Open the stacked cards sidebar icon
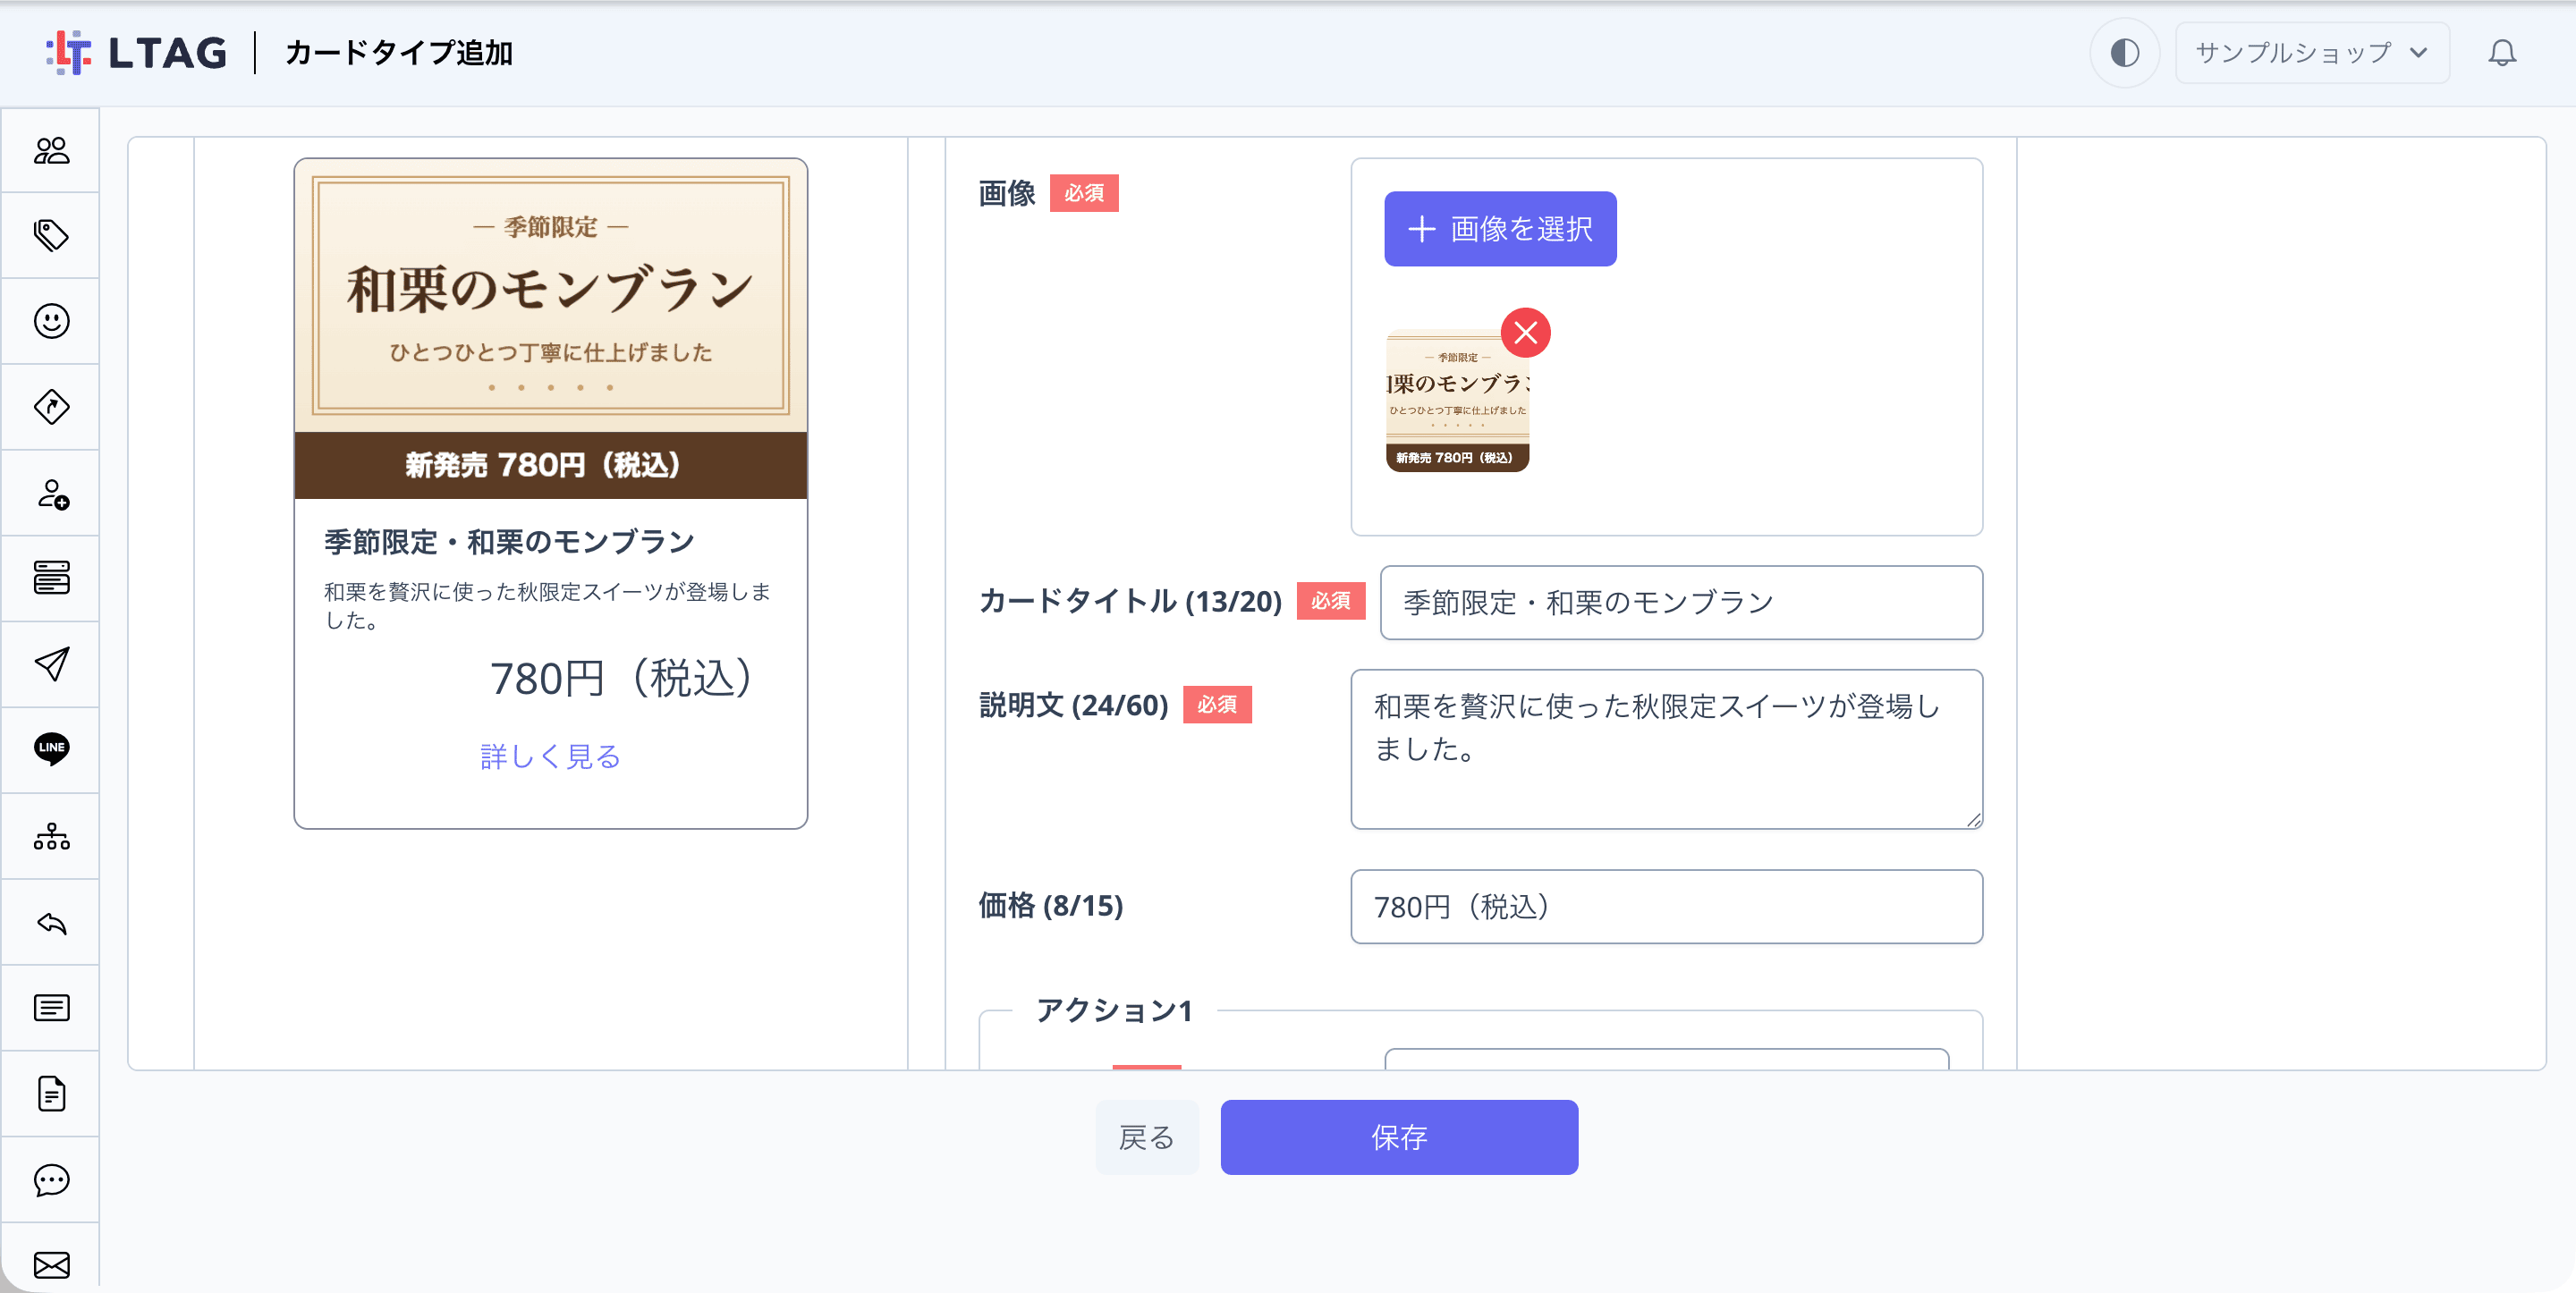The height and width of the screenshot is (1293, 2576). click(x=51, y=578)
